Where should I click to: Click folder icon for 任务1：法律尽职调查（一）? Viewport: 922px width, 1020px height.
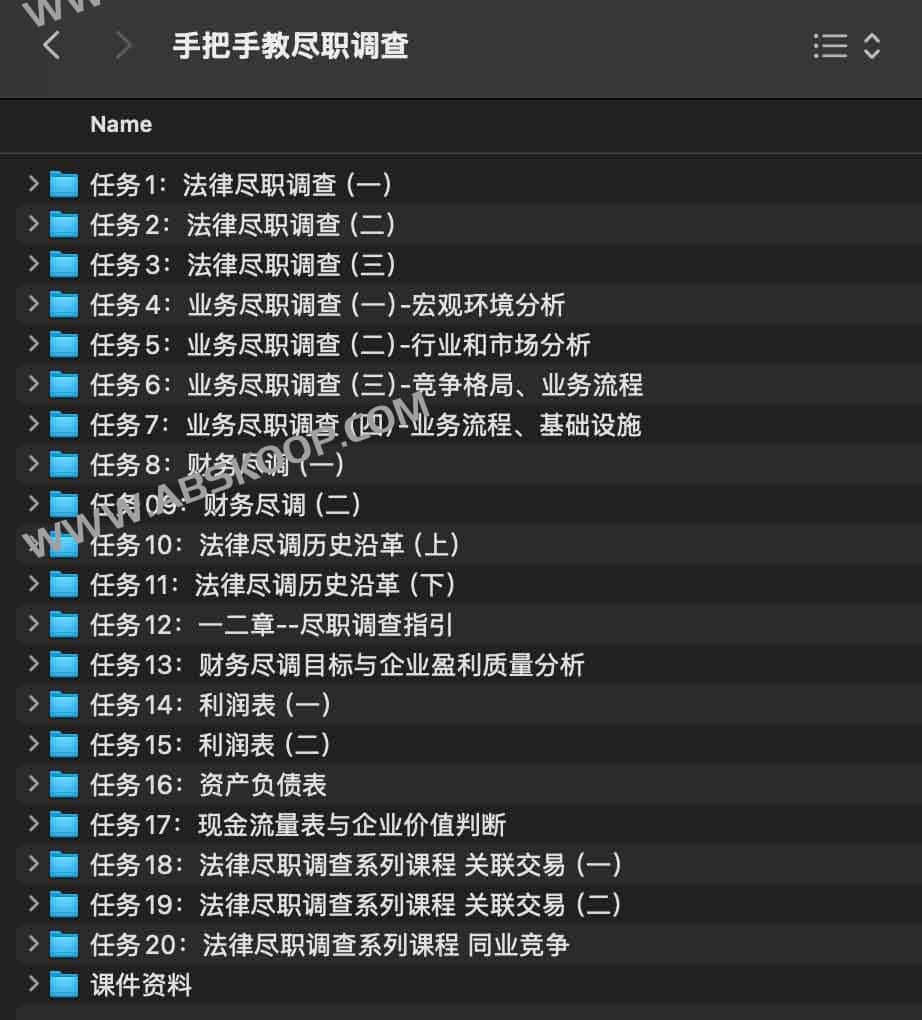[64, 184]
